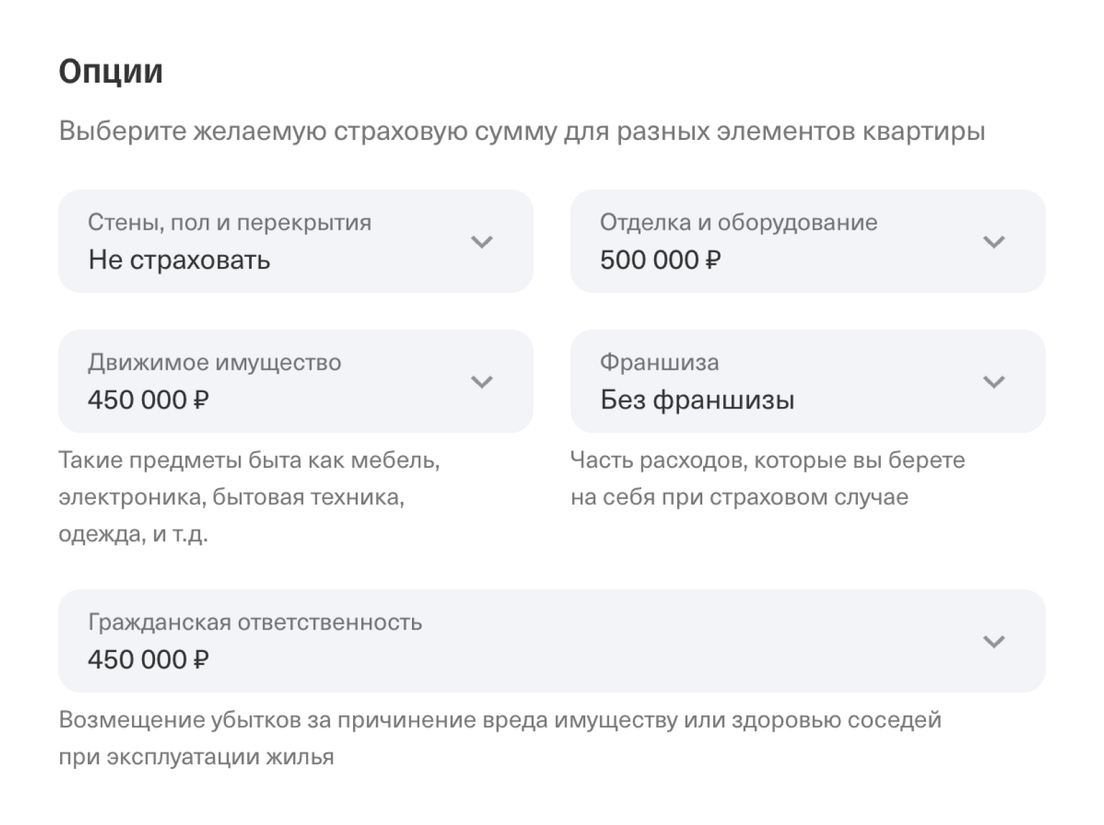Click 450 000 ₽ under Движимое имущество
Viewport: 1104px width, 825px height.
[149, 401]
